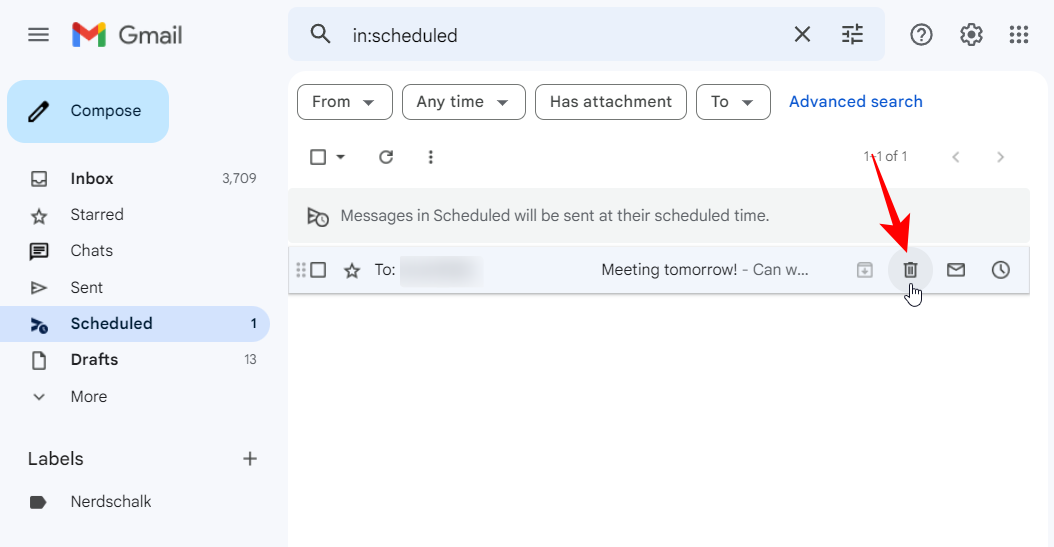Open the From filter dropdown

click(344, 102)
